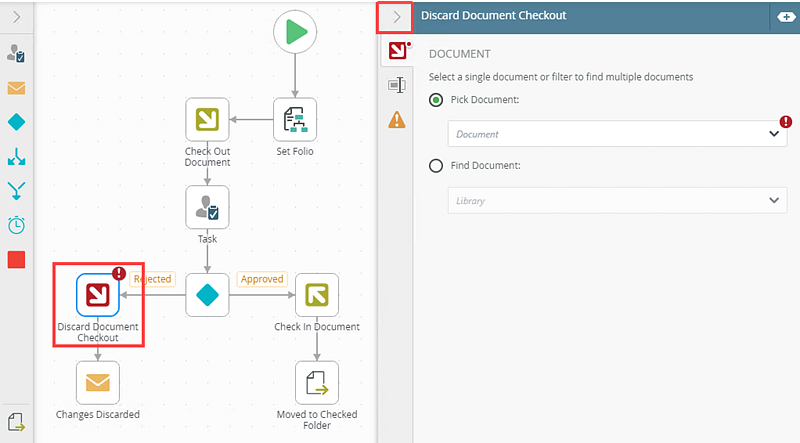Expand the Library dropdown list
Screen dimensions: 800x443
tap(773, 200)
